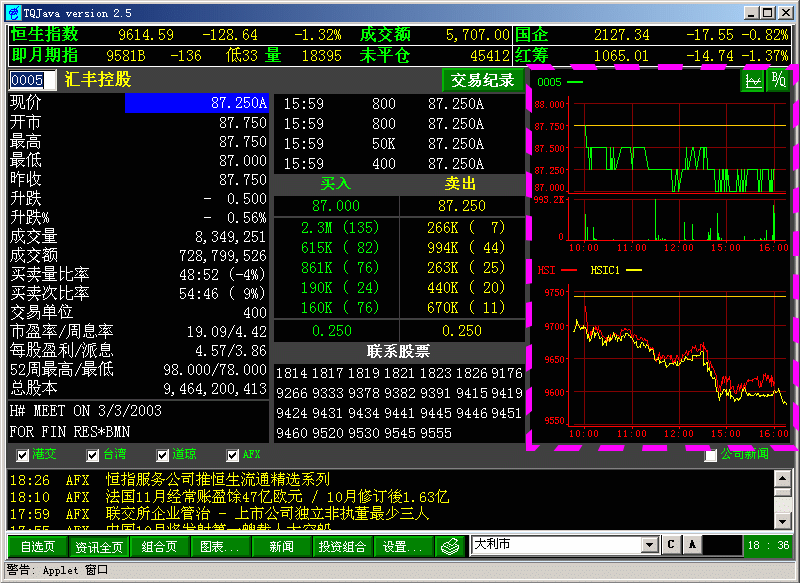
Task: Open the 图表... menu button
Action: click(x=220, y=547)
